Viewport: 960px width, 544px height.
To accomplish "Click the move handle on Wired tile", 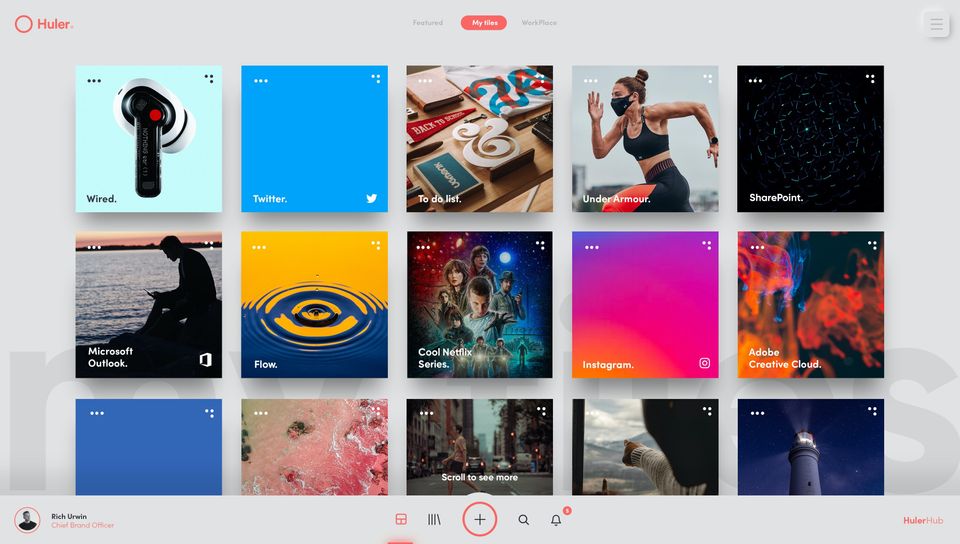I will [209, 79].
